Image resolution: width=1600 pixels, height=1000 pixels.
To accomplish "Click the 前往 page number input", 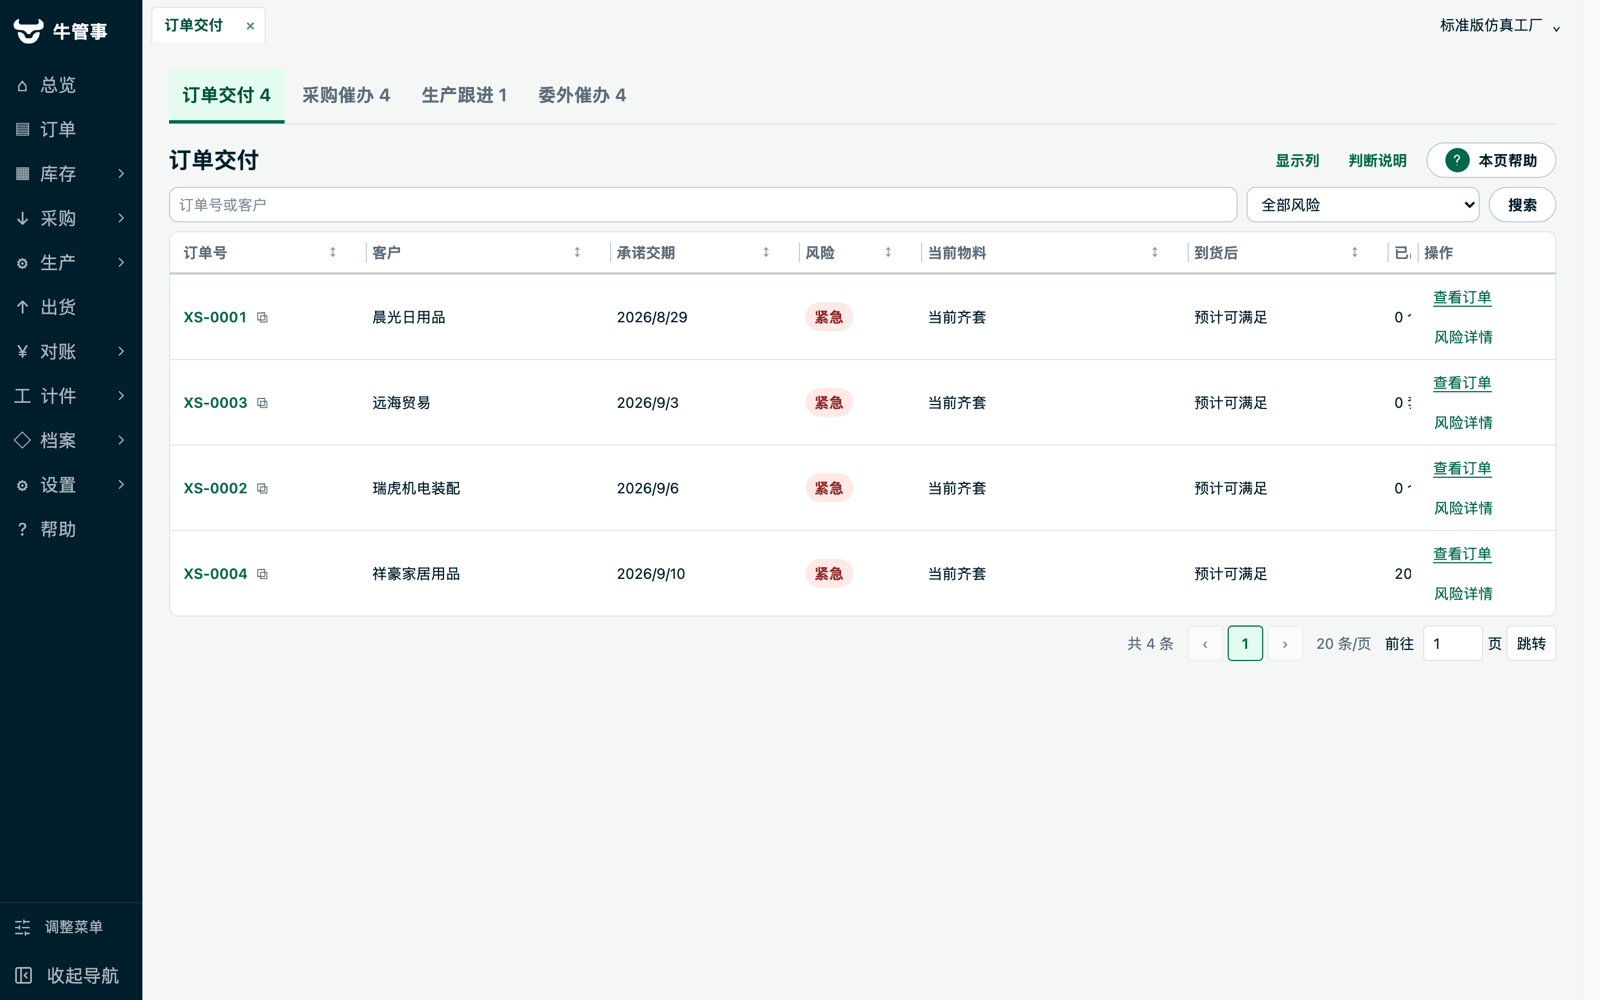I will click(1452, 644).
